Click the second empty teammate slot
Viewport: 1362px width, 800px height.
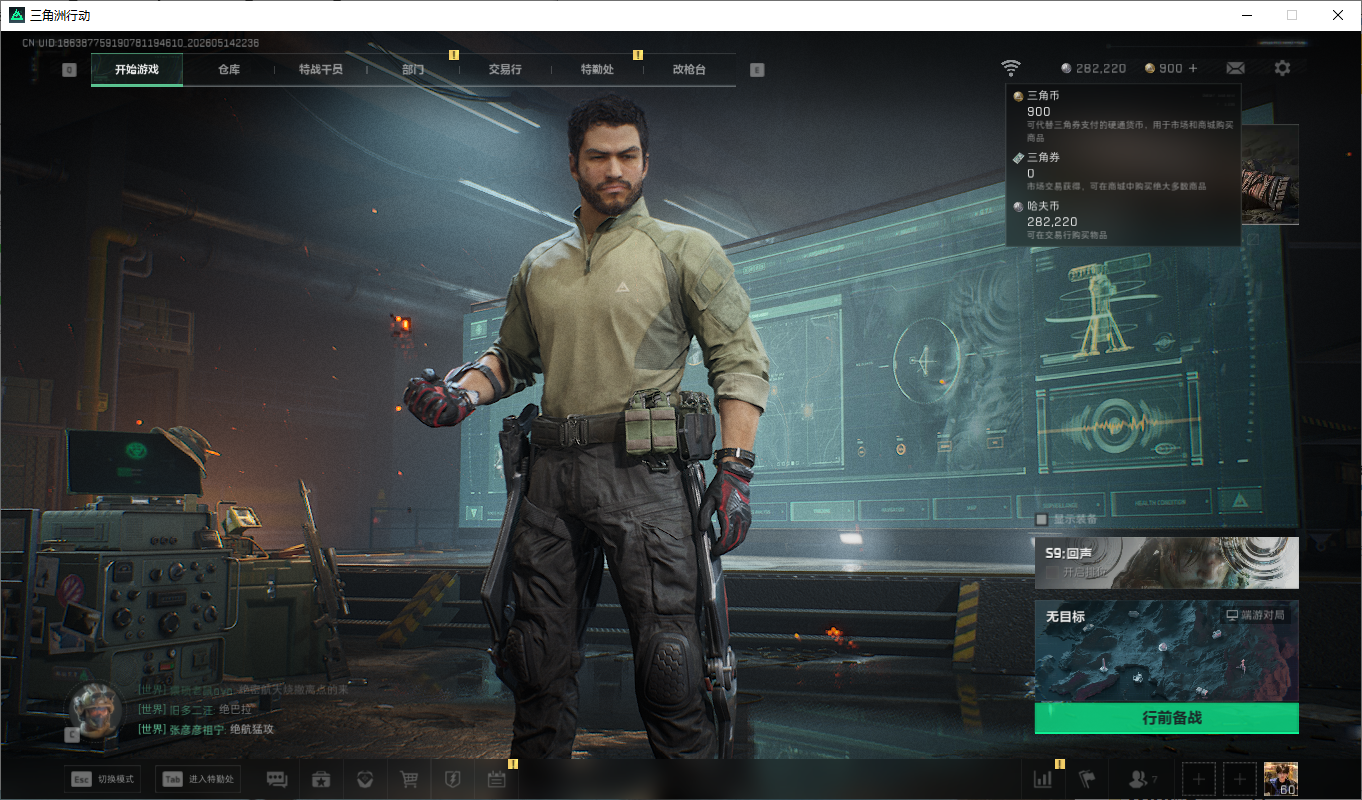1240,779
